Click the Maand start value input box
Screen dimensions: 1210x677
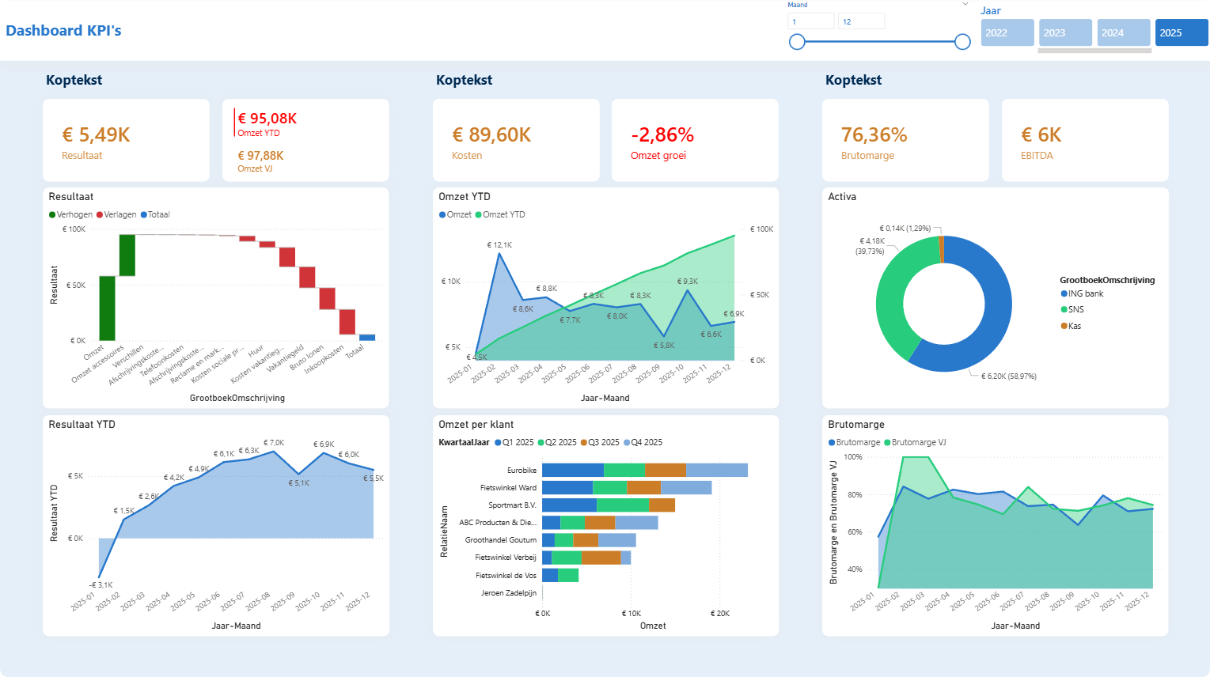[810, 21]
